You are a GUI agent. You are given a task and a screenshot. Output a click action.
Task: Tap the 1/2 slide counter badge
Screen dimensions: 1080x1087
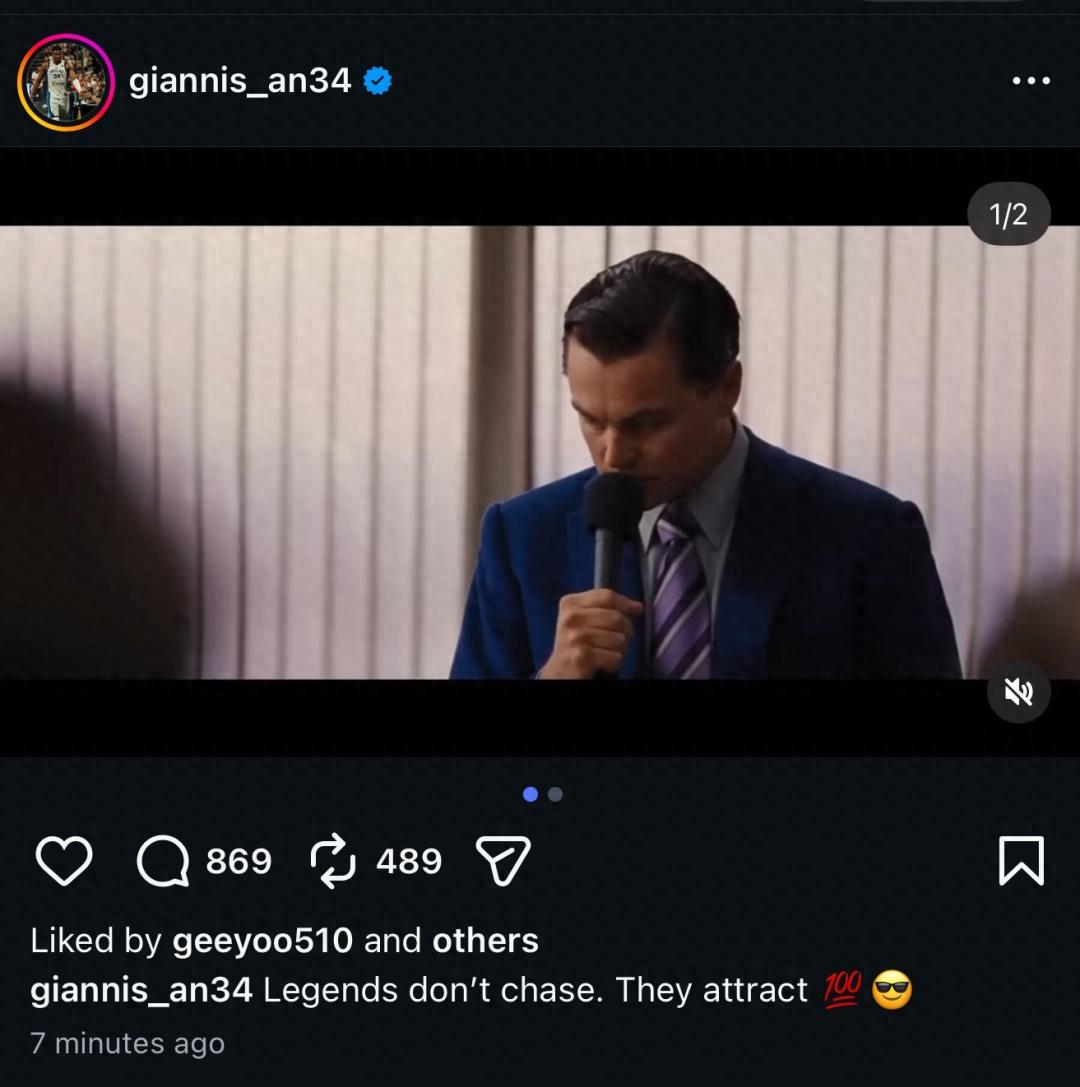coord(1008,214)
